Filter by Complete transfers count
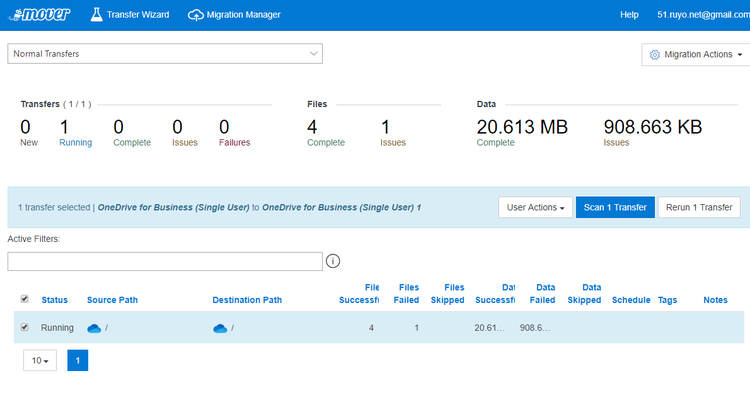Viewport: 750px width, 395px height. (132, 132)
